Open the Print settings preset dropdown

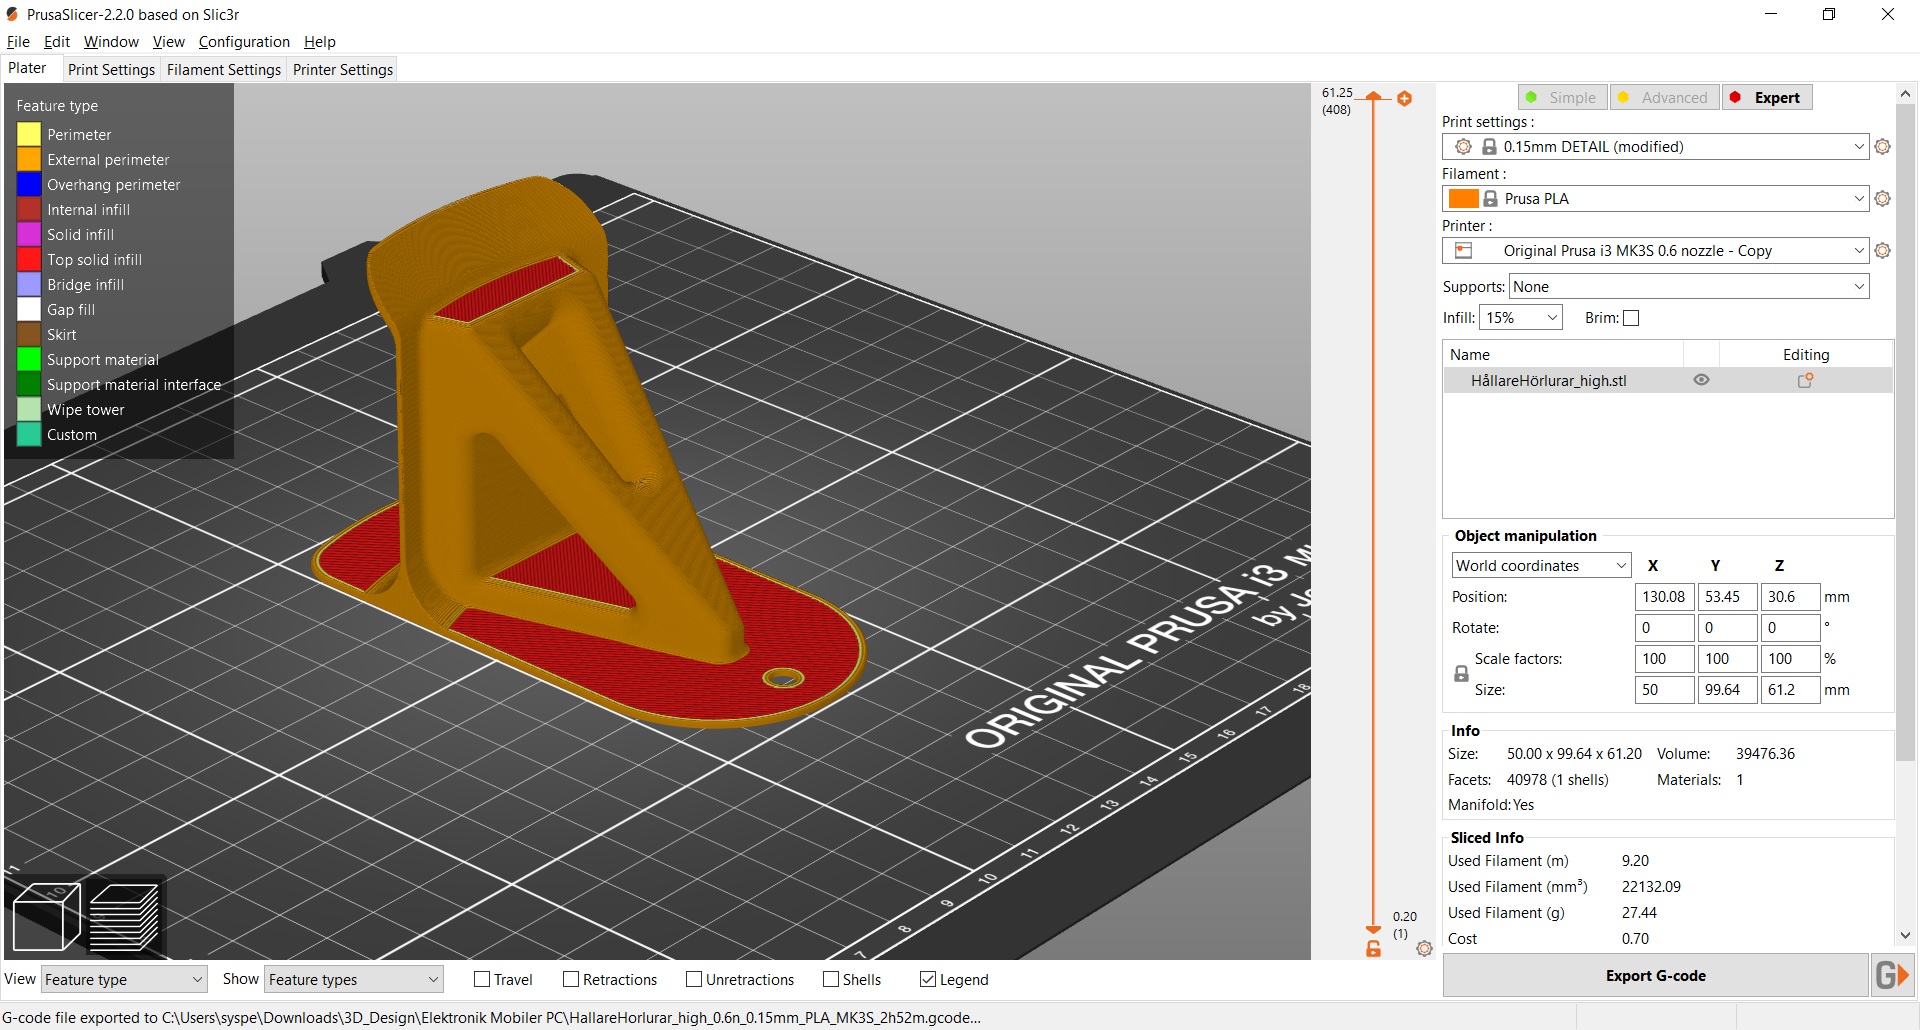[1655, 147]
